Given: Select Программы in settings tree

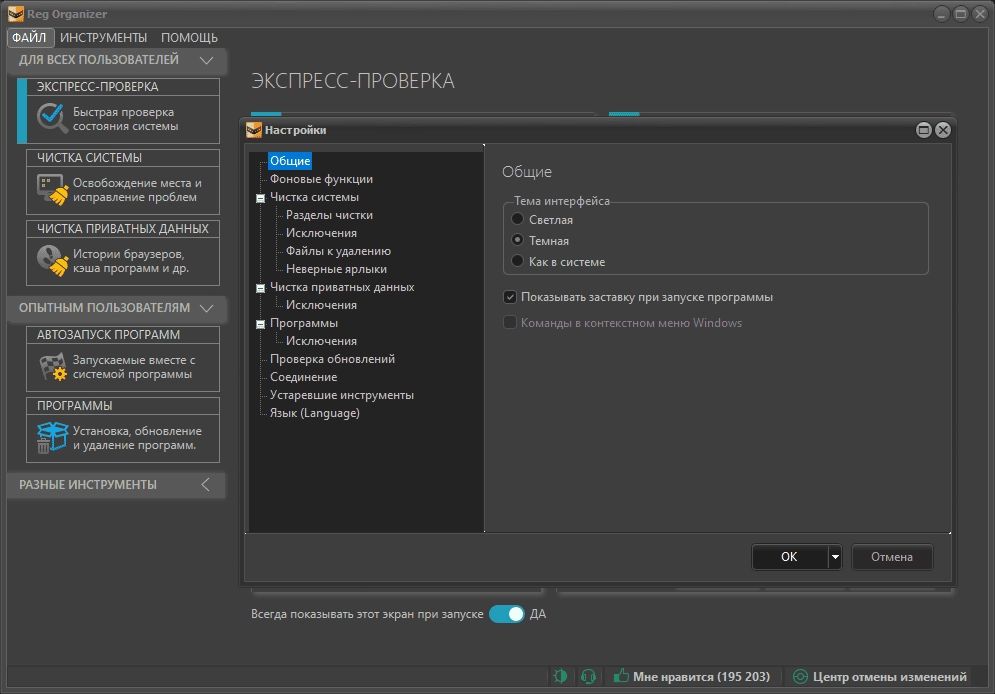Looking at the screenshot, I should click(x=304, y=323).
